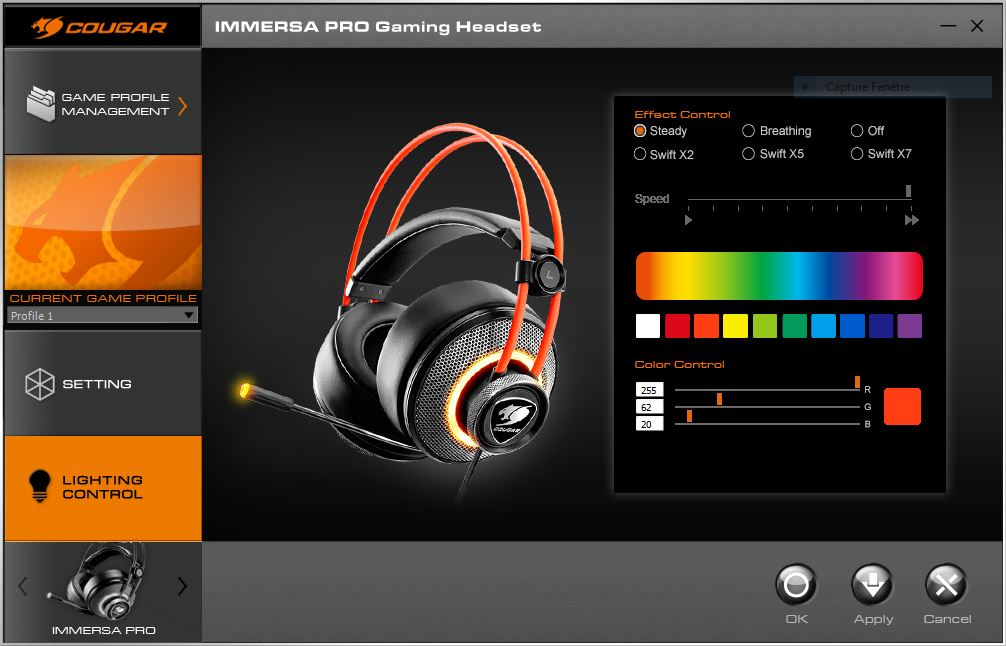The image size is (1006, 646).
Task: Click fast-forward speed icon
Action: tap(912, 220)
